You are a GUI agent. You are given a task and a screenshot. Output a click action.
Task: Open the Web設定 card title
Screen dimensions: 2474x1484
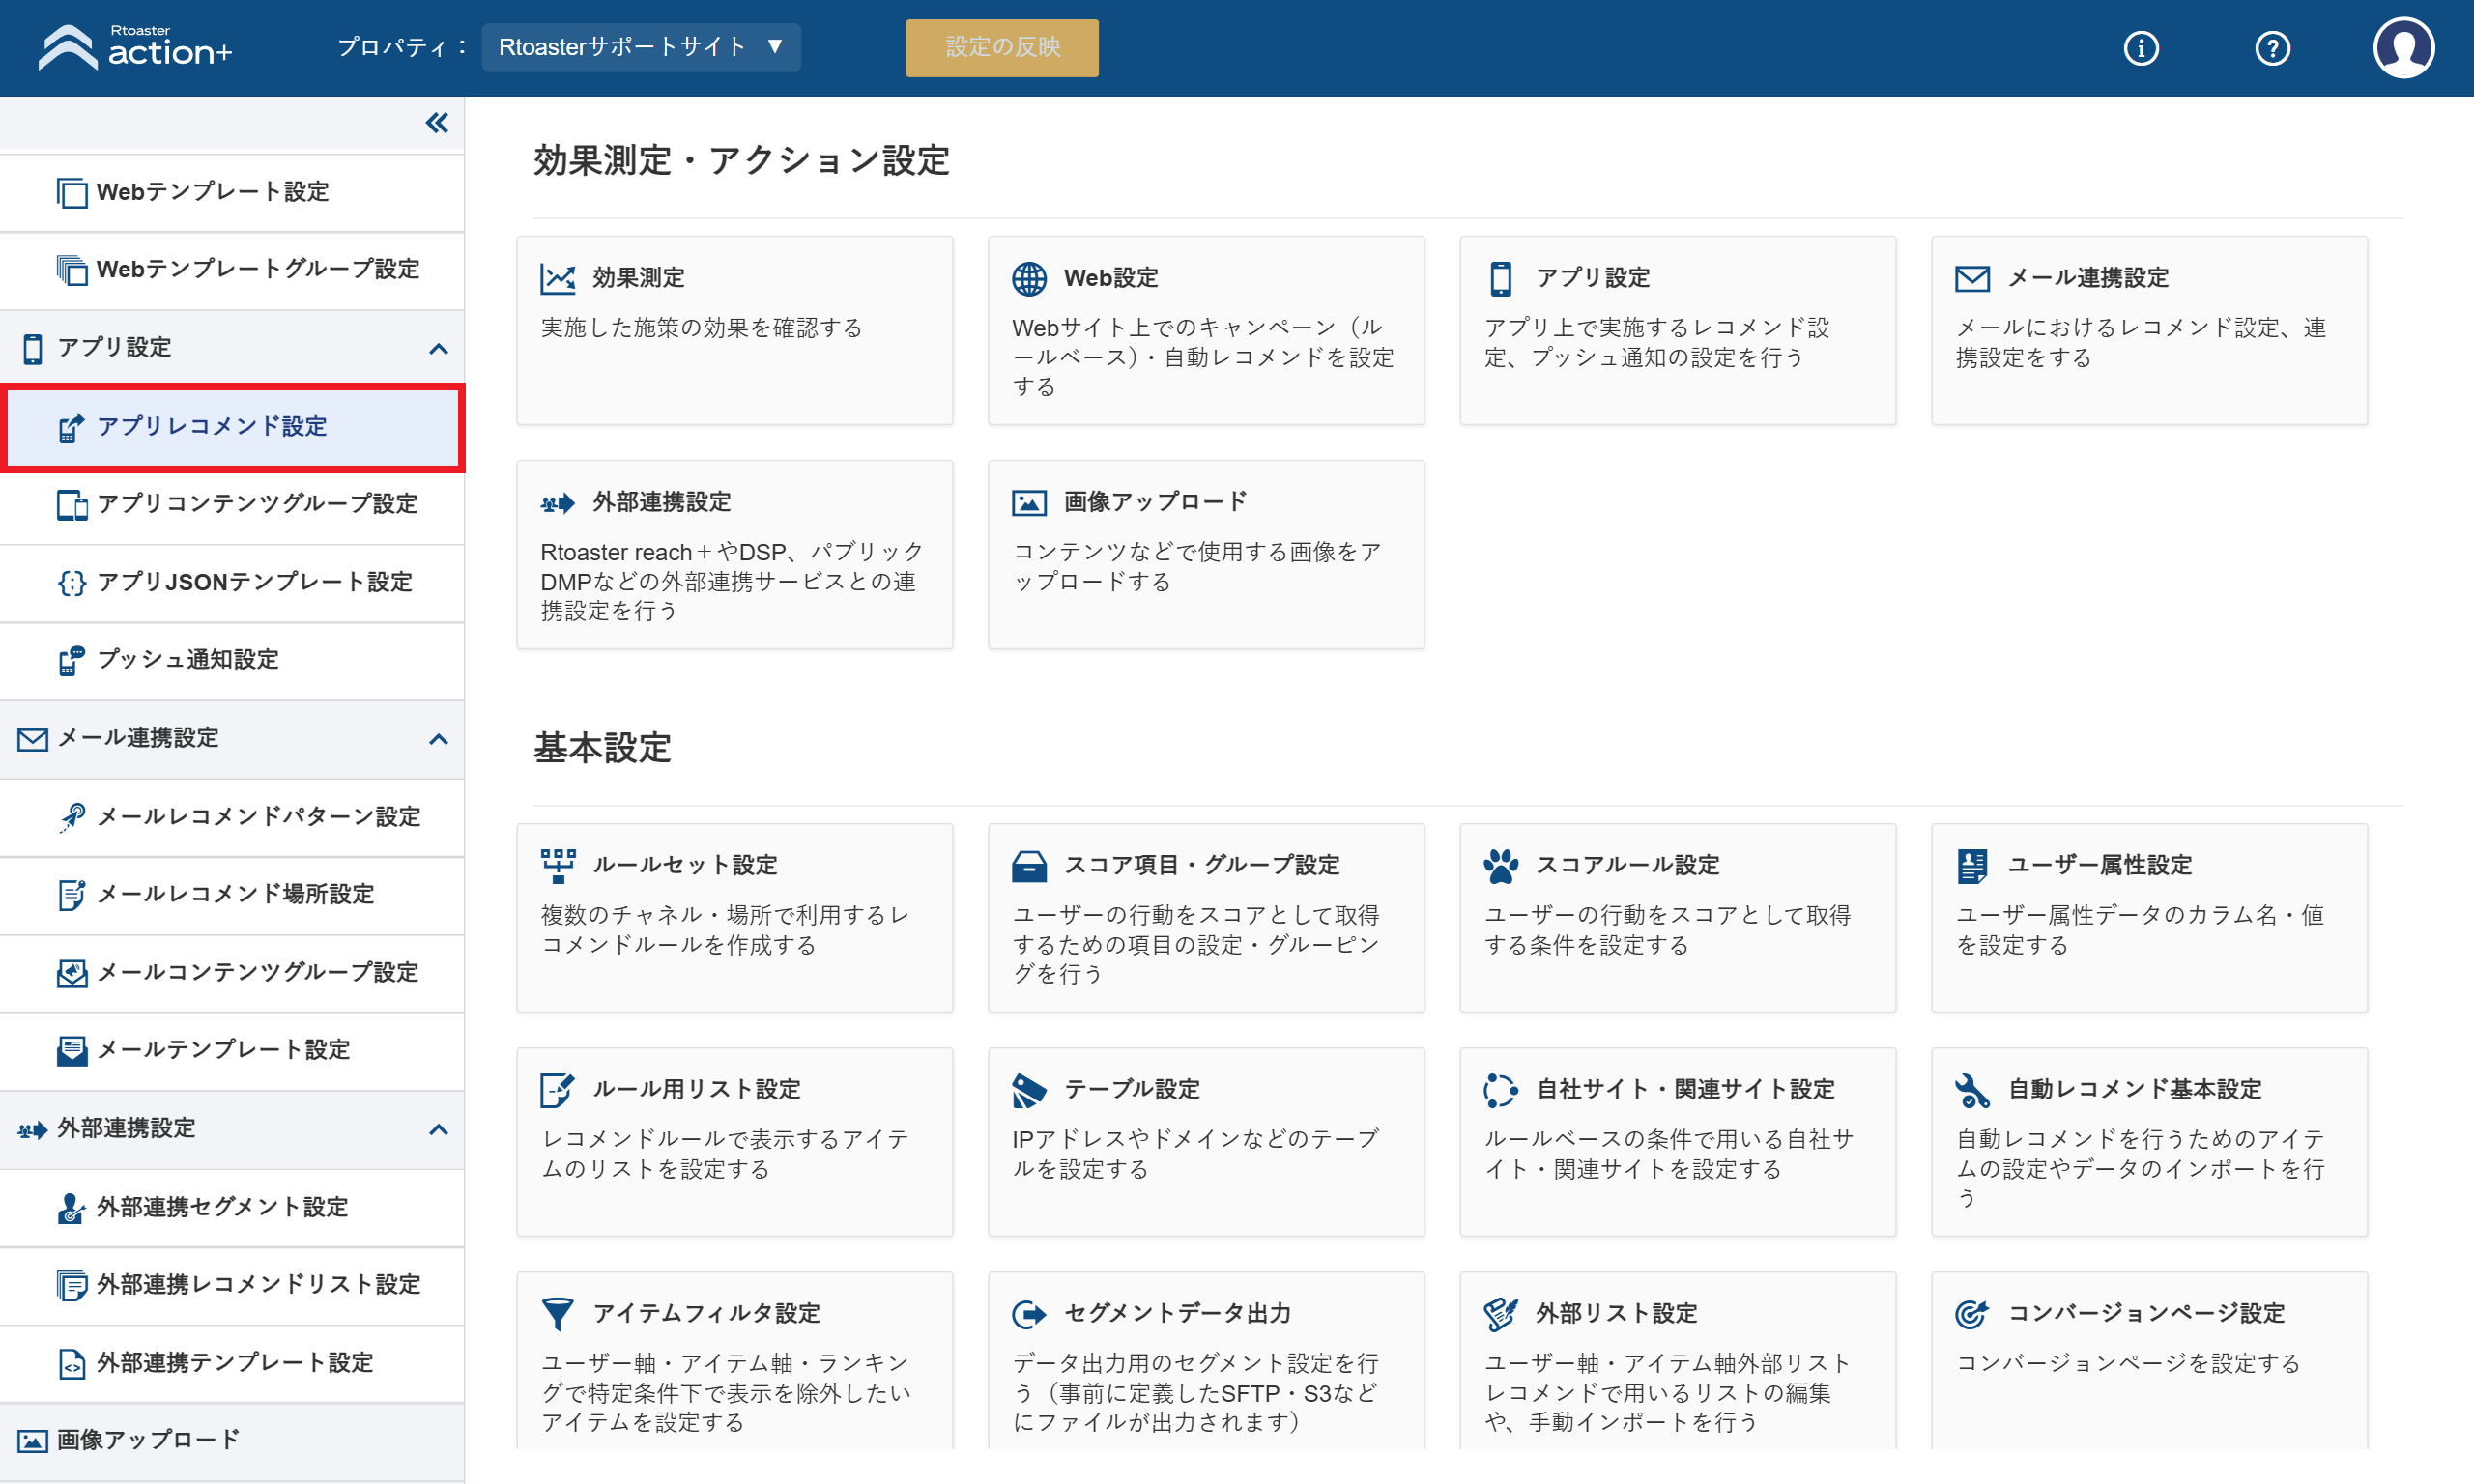pos(1111,278)
